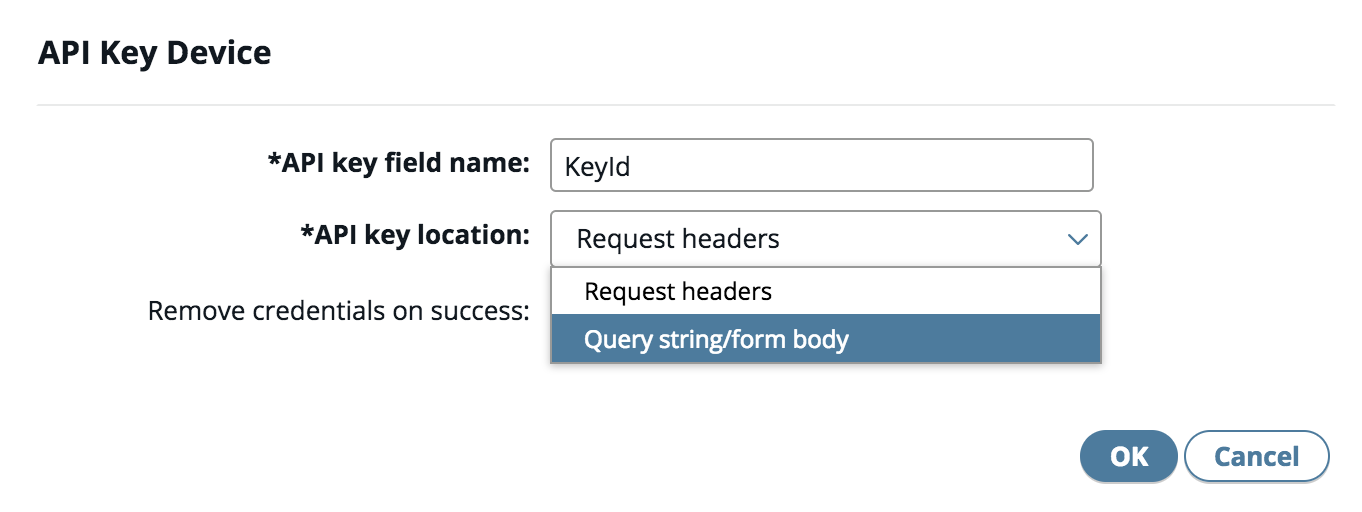Click the outlined Cancel button

click(x=1256, y=457)
